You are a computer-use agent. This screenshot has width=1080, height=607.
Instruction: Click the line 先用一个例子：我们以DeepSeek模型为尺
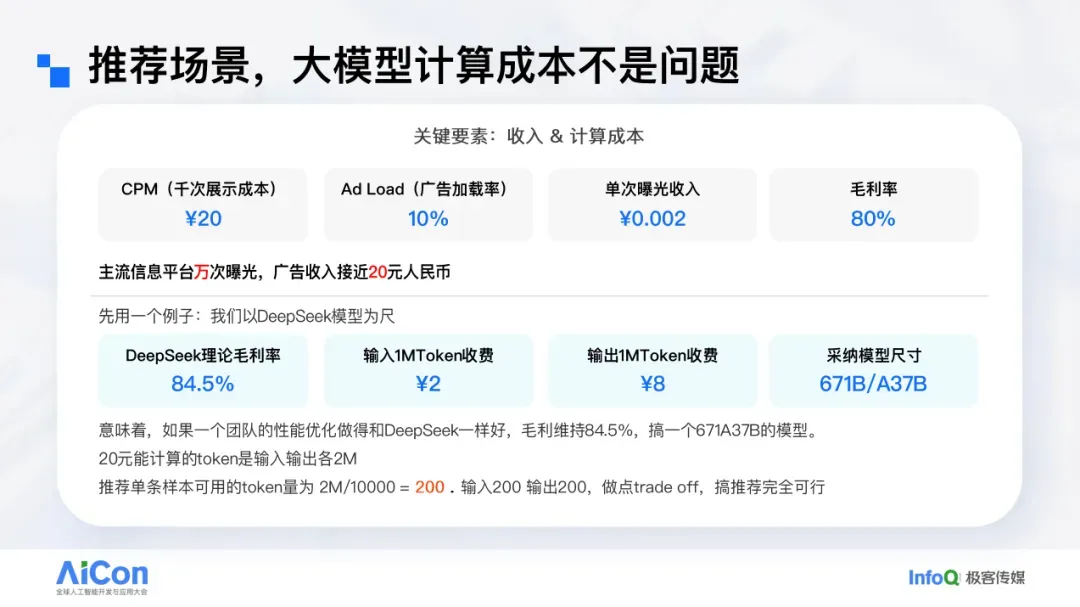(x=246, y=316)
